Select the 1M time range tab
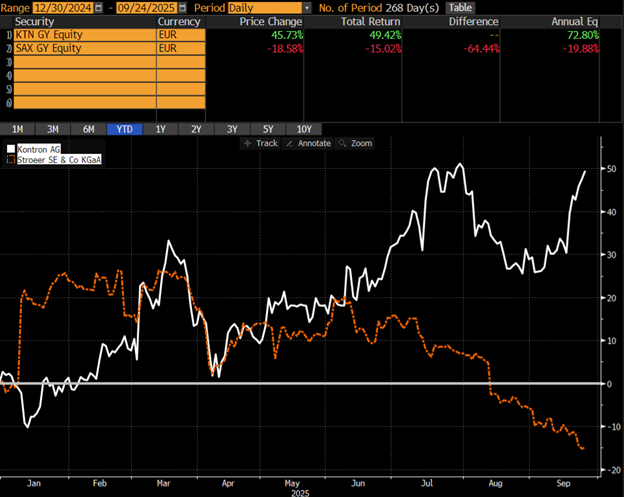Screen dimensions: 624x497 coord(20,129)
